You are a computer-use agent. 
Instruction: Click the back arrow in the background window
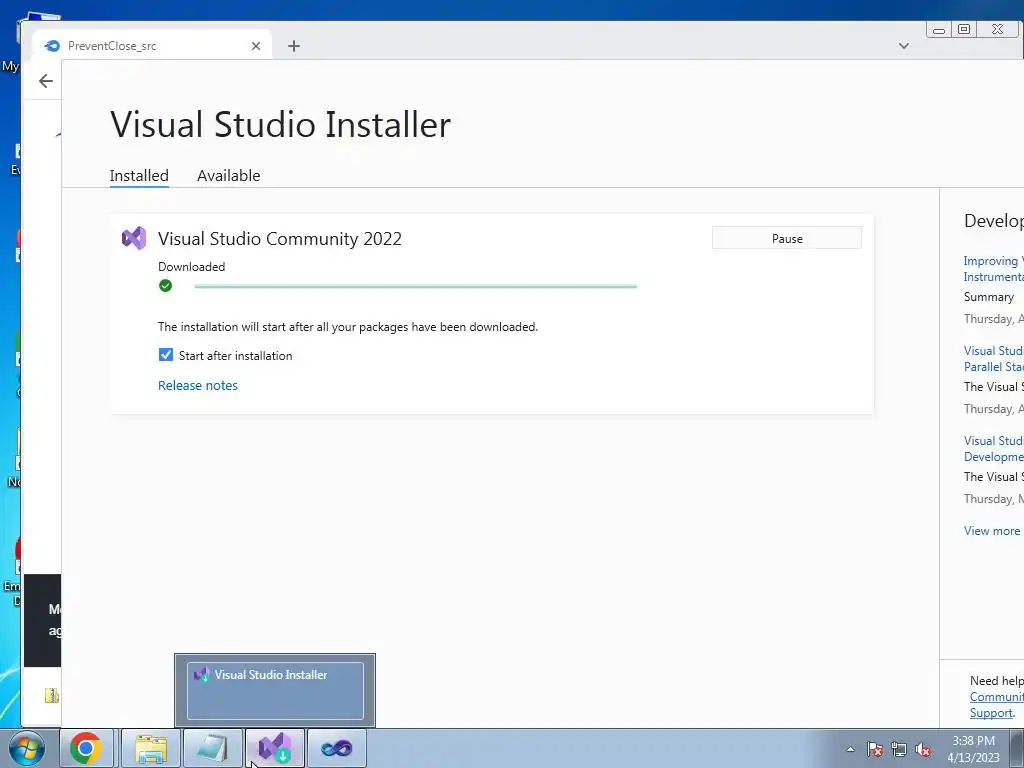click(46, 81)
